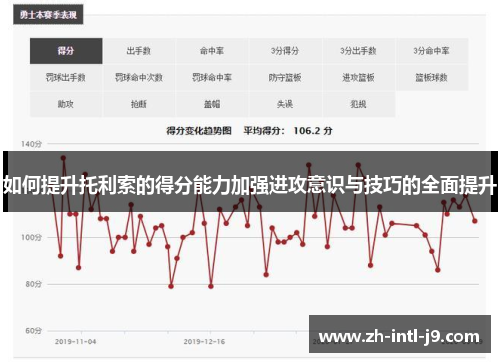500x362 pixels.
Task: Select the 罚球出手数 tab
Action: click(66, 78)
